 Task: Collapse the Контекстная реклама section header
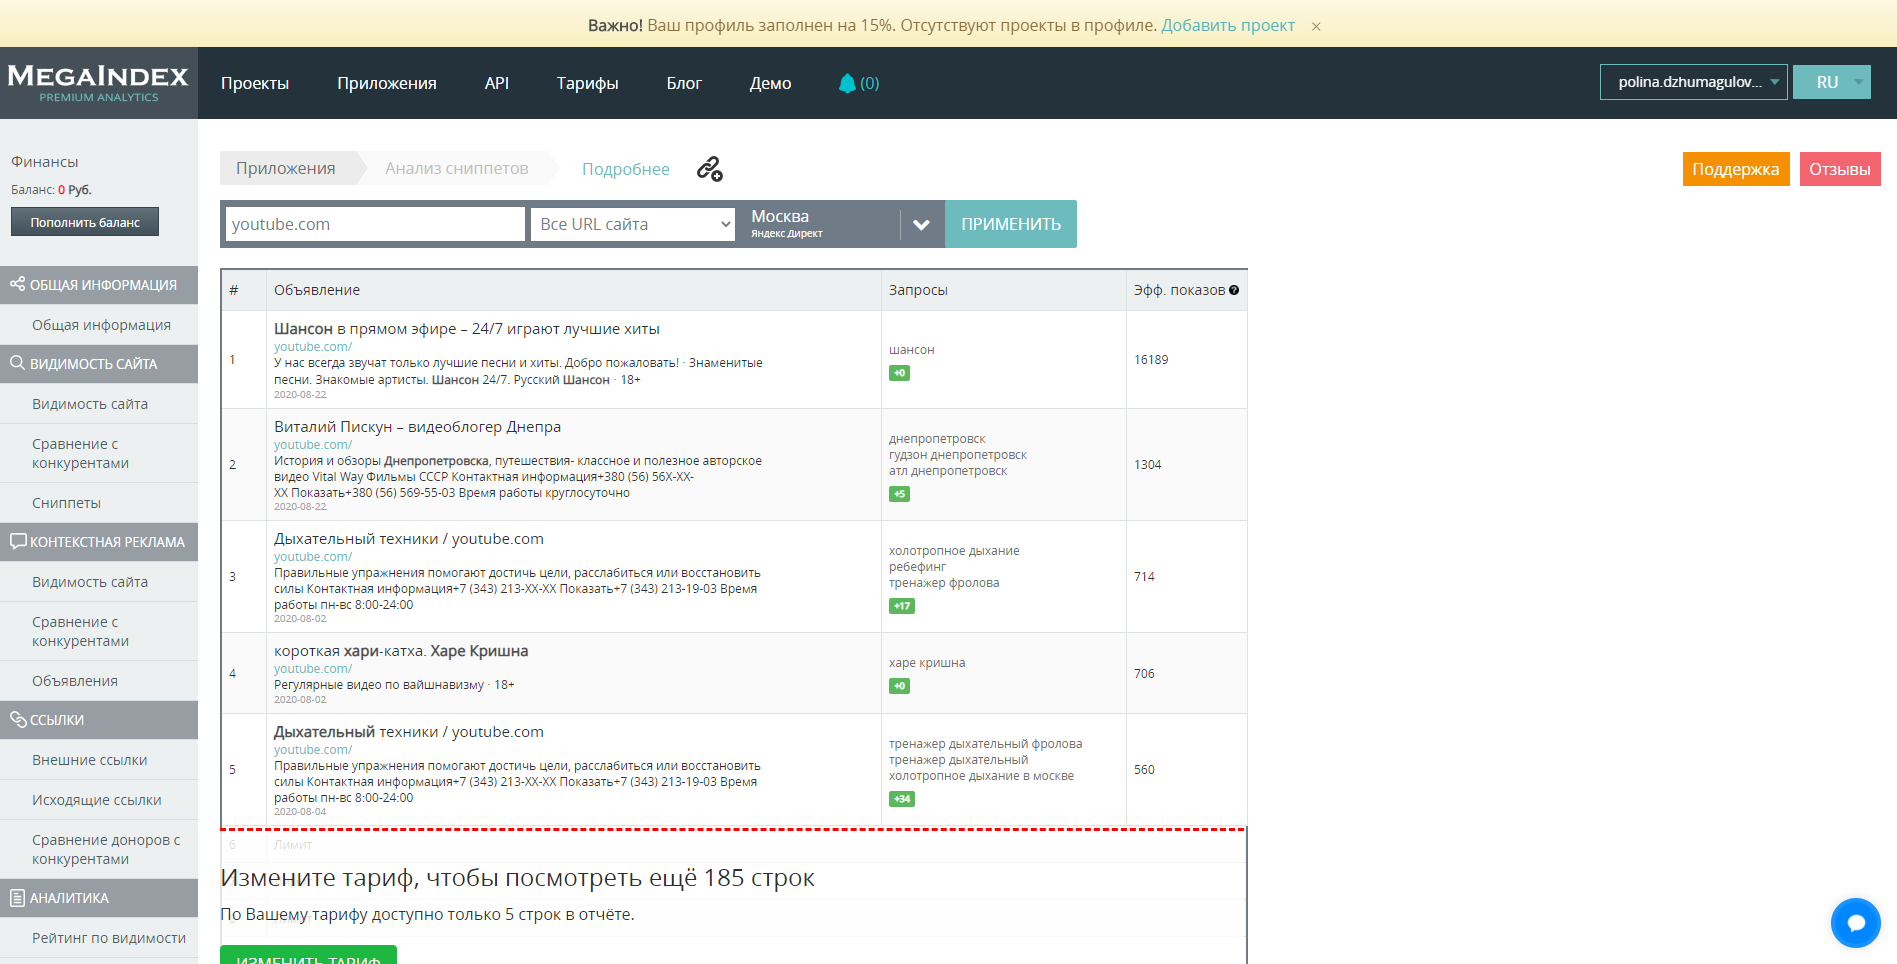pos(99,542)
